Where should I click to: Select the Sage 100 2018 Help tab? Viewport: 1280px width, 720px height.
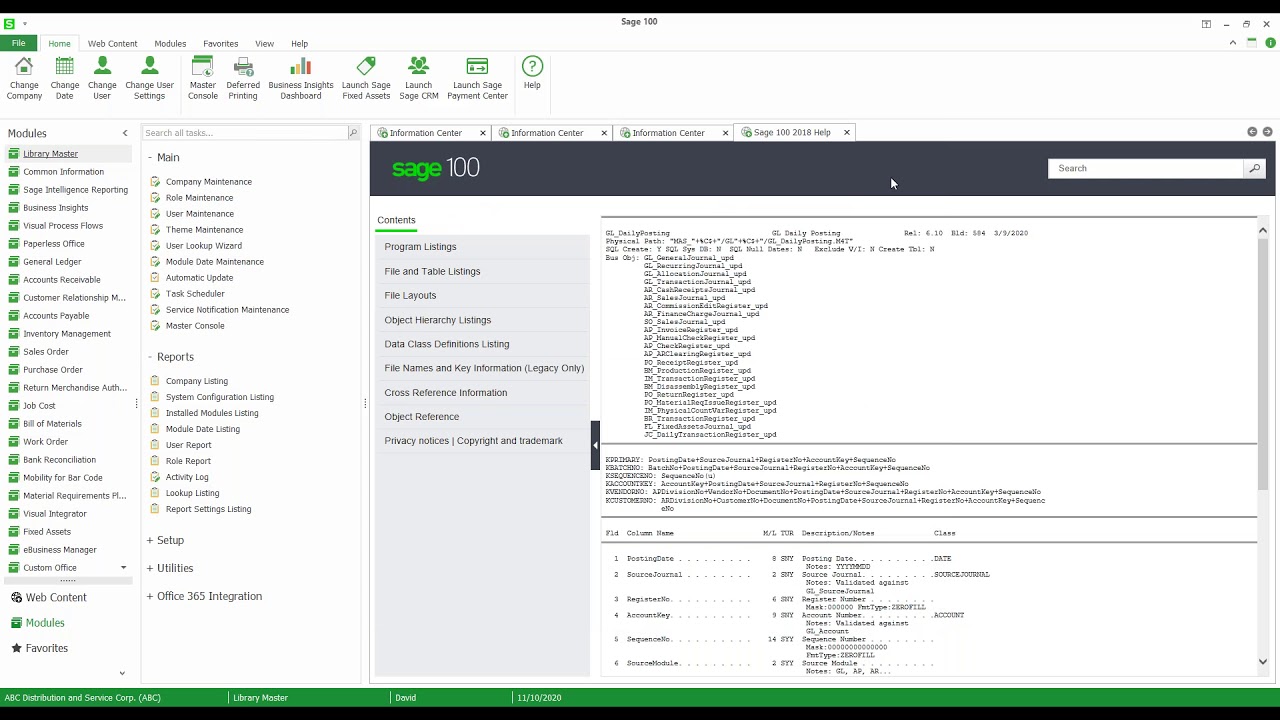(791, 132)
